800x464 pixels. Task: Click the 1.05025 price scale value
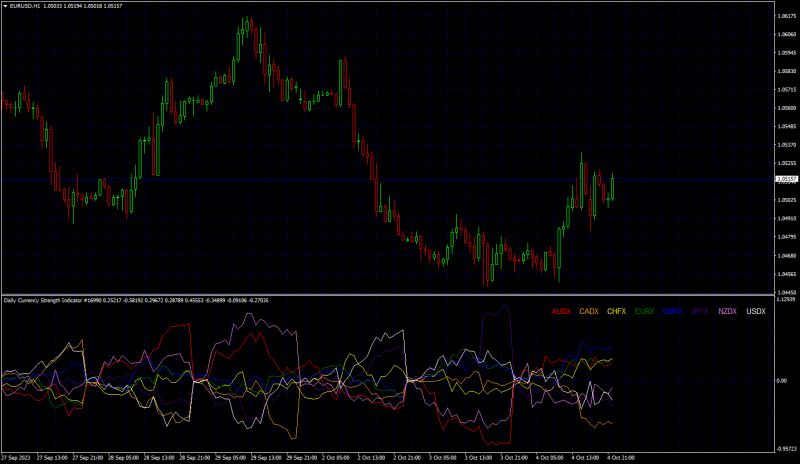pyautogui.click(x=787, y=200)
